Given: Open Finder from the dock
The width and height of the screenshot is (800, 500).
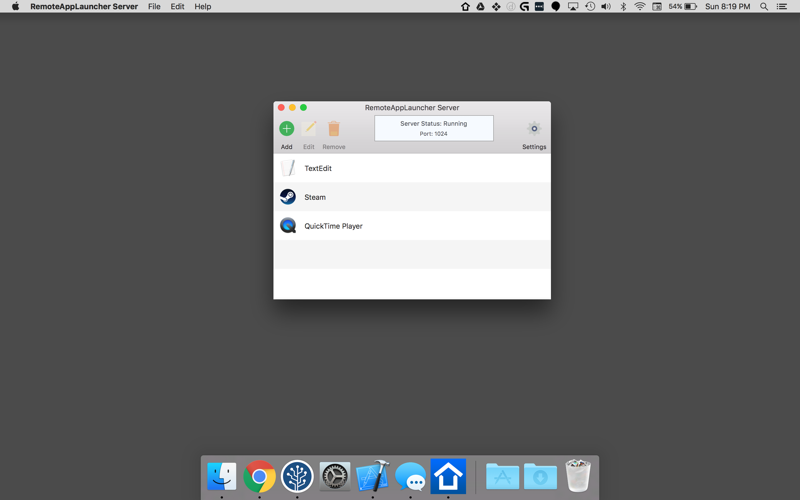Looking at the screenshot, I should [221, 476].
